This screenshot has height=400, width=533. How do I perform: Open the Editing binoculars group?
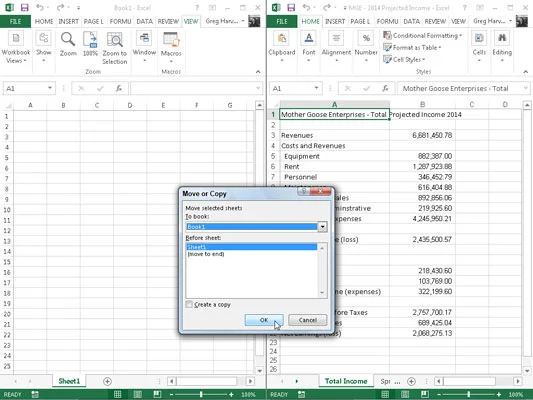click(x=502, y=47)
